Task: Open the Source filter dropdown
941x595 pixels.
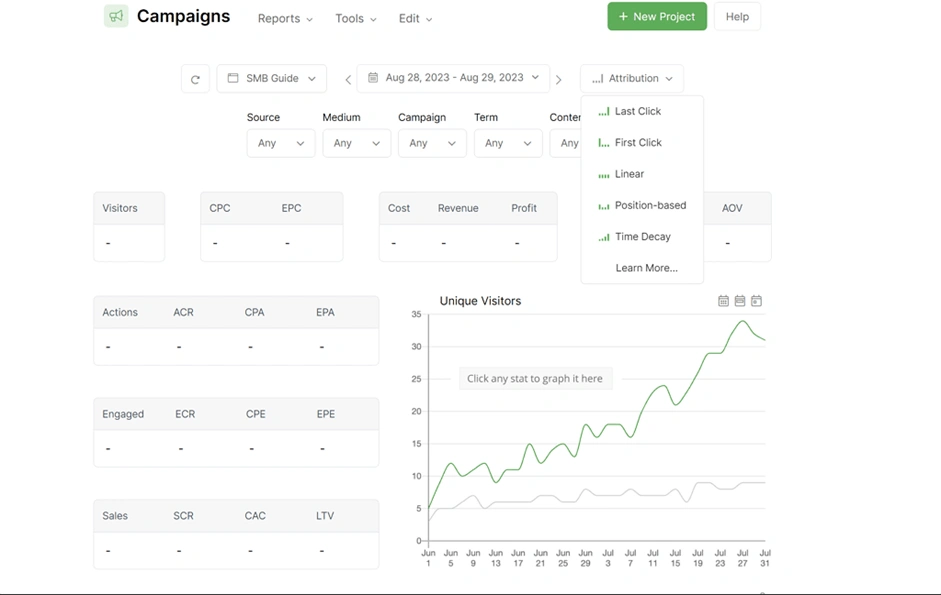Action: [280, 143]
